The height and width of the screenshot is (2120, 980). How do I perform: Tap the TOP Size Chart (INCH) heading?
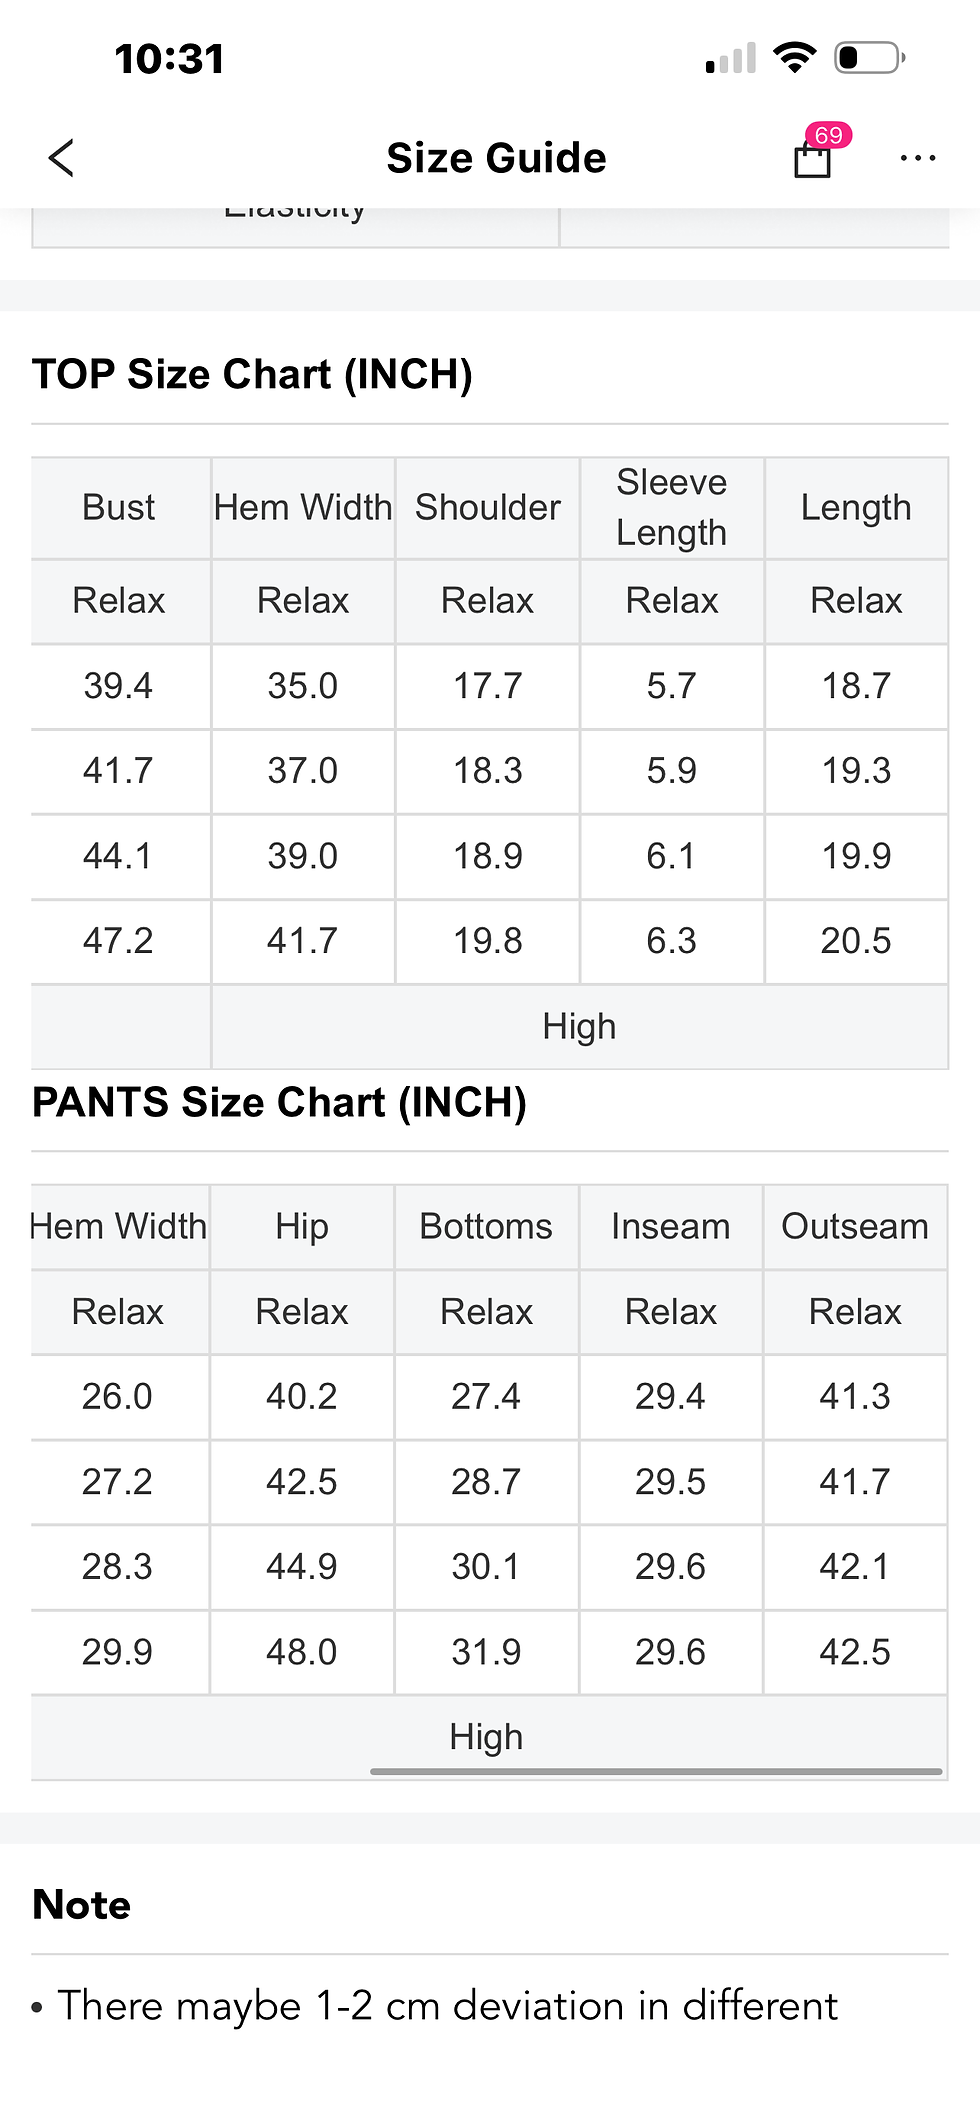pyautogui.click(x=252, y=374)
